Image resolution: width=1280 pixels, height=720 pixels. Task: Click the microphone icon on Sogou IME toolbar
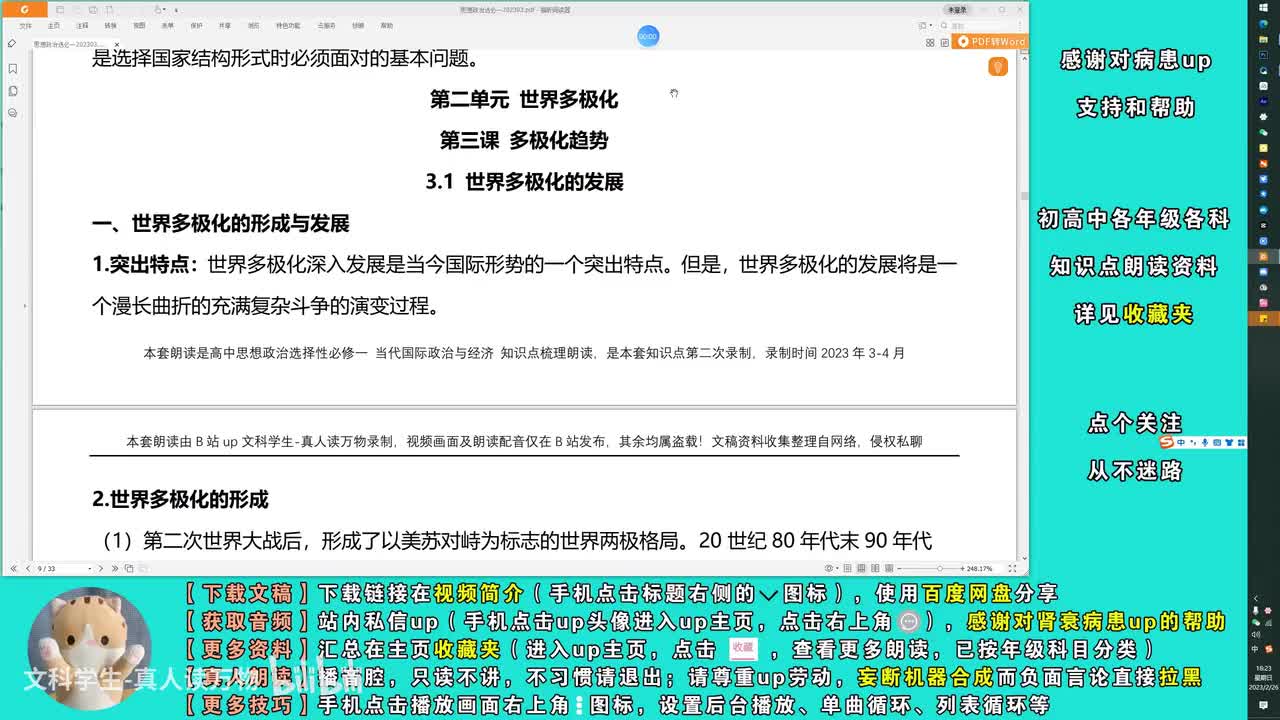[x=1205, y=442]
